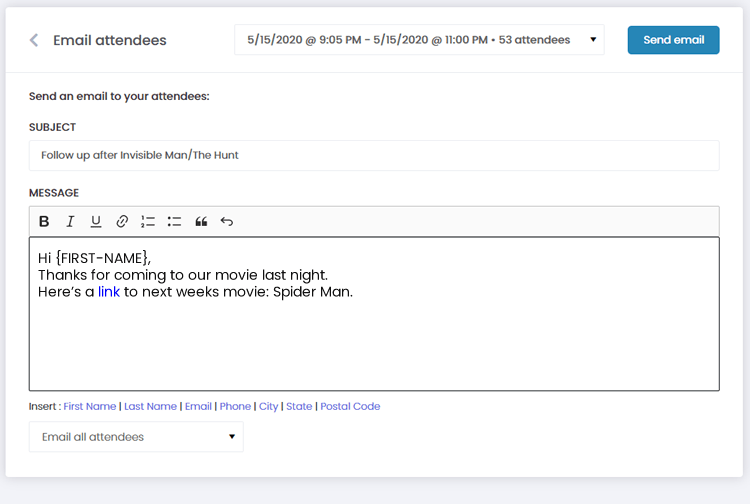Create a bulleted list in message

point(174,222)
